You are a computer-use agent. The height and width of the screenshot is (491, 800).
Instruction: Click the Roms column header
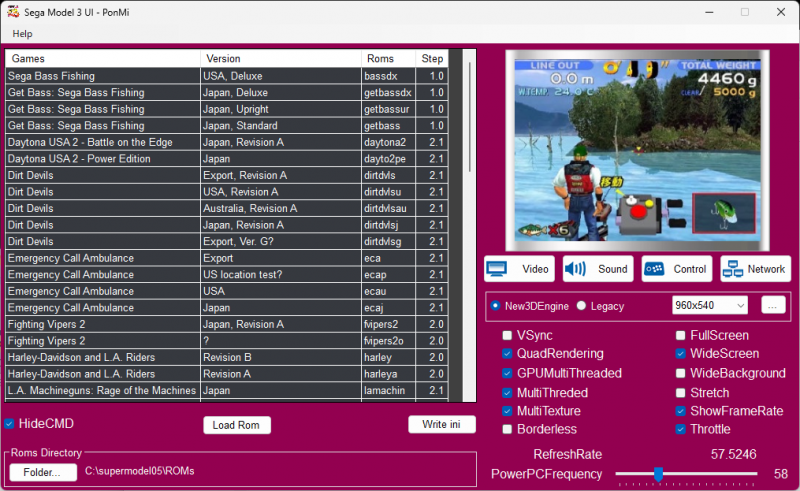click(388, 59)
